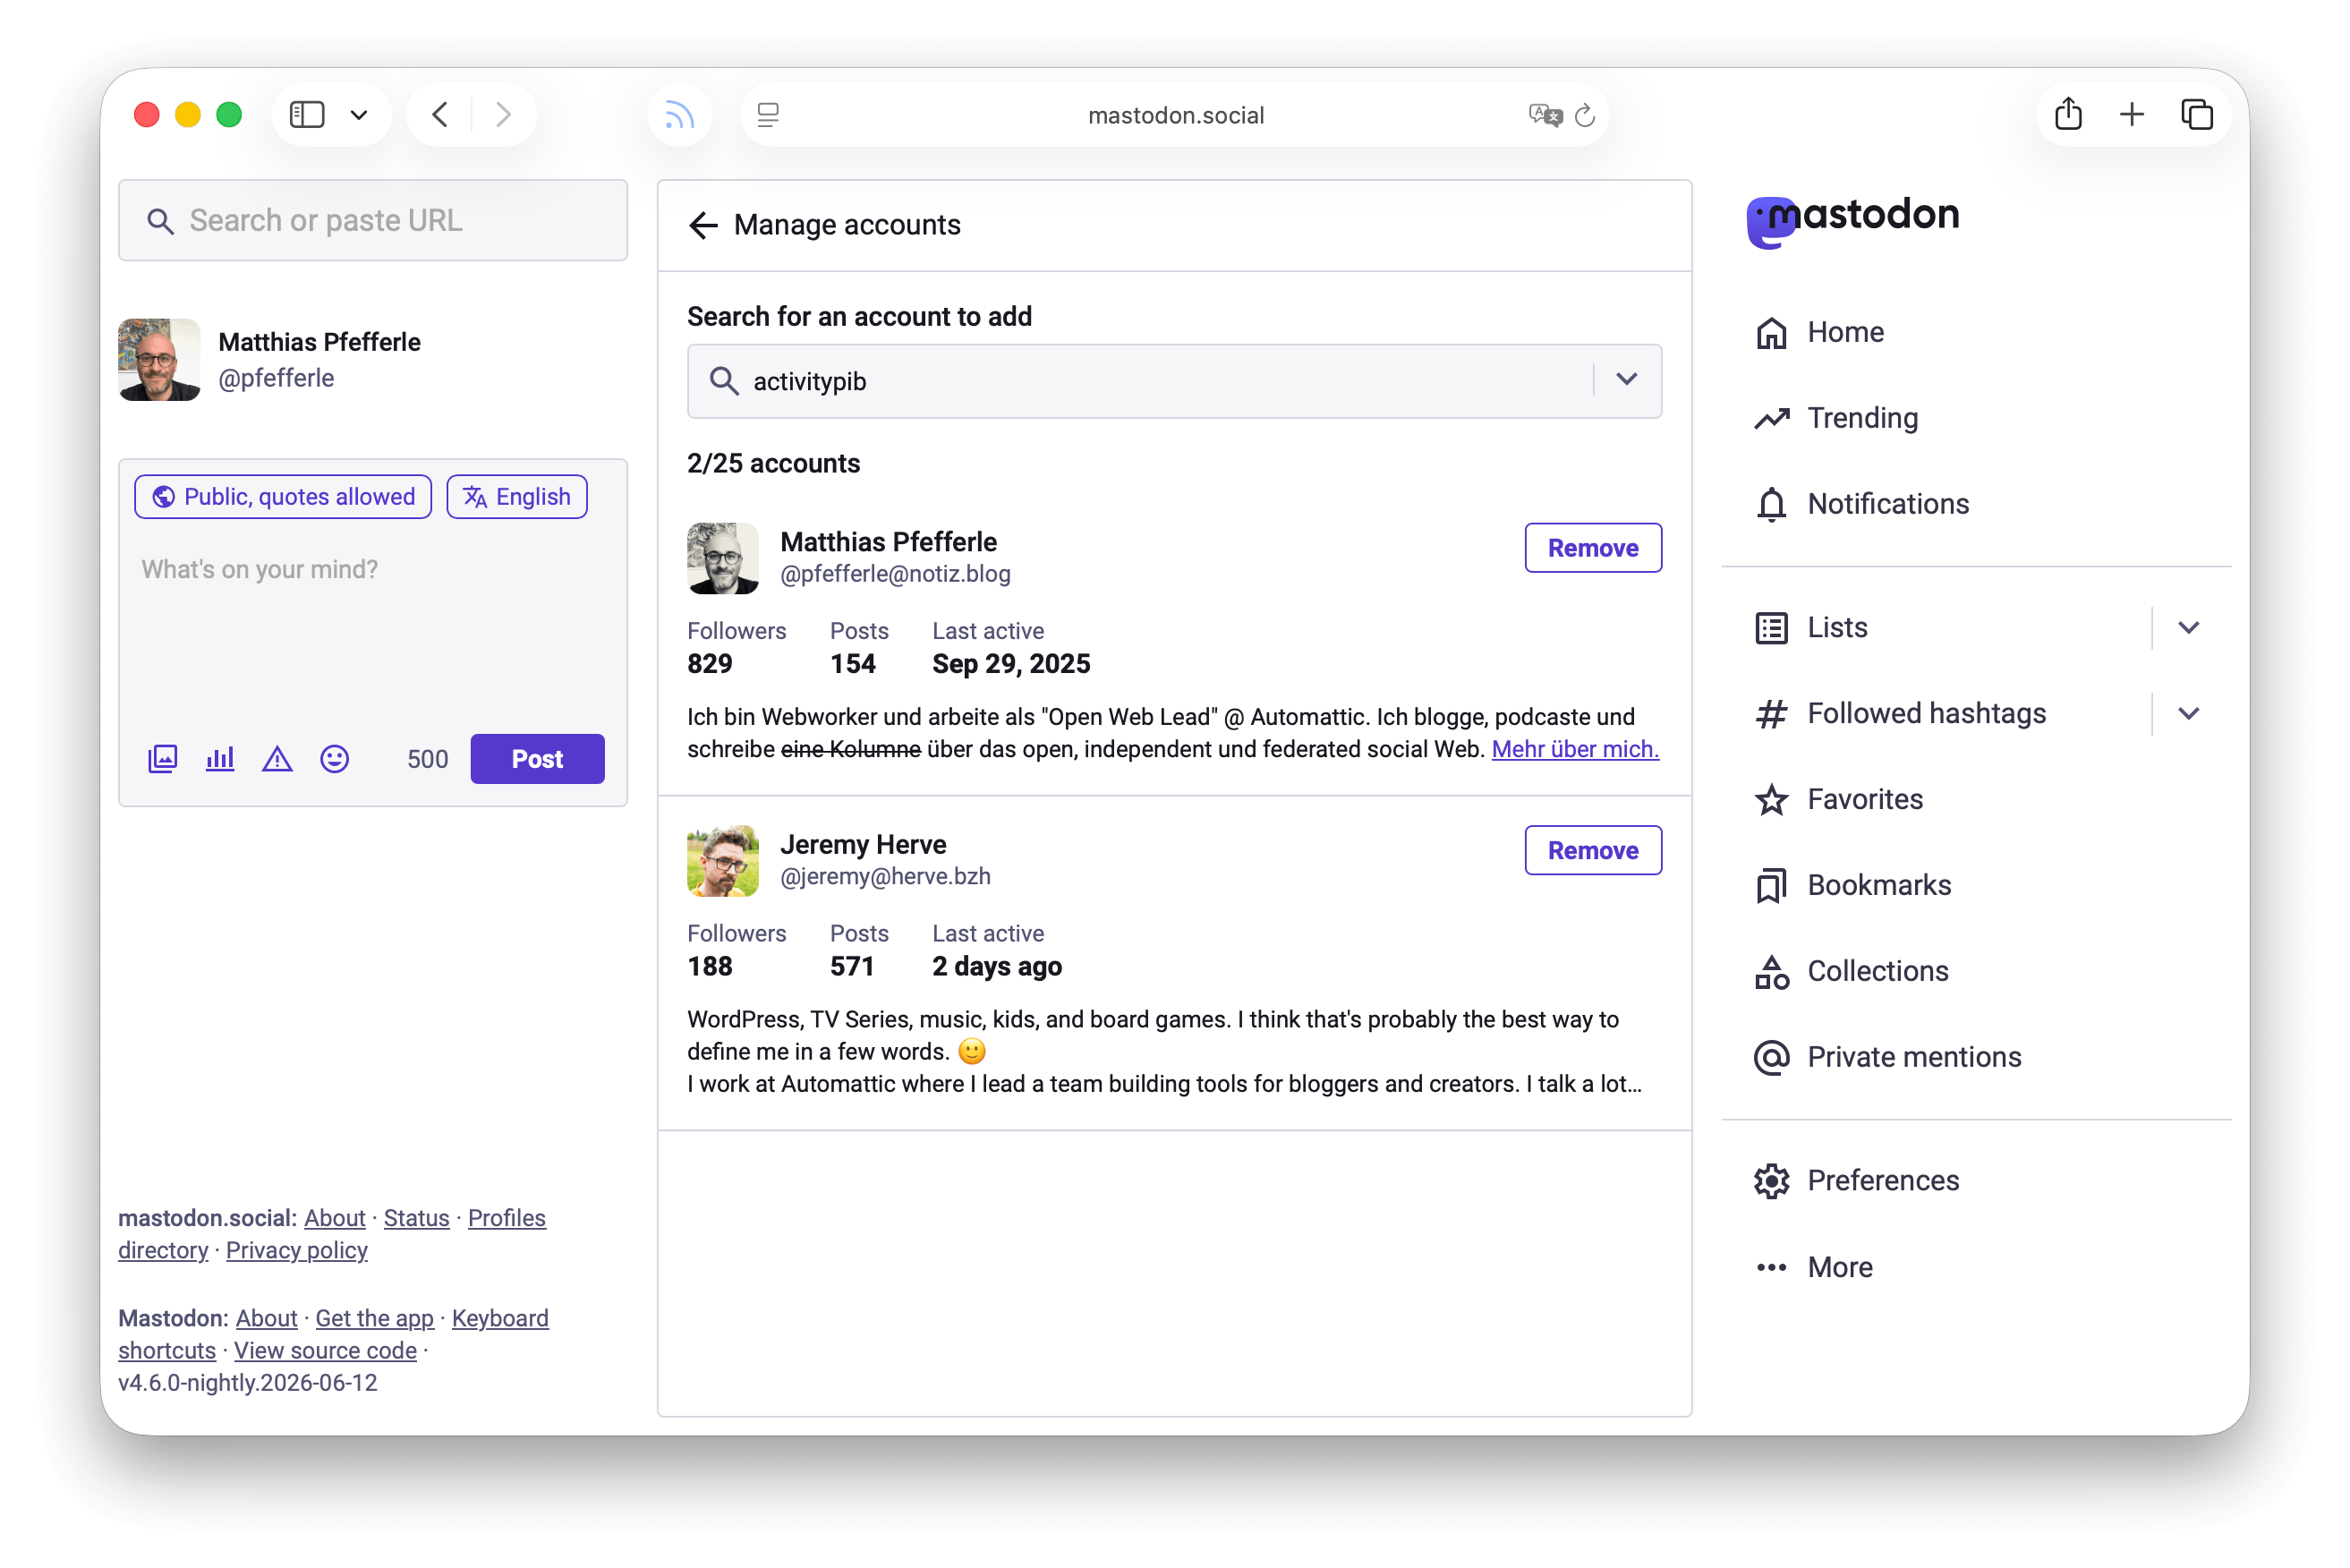Click the 500 character counter

(428, 759)
